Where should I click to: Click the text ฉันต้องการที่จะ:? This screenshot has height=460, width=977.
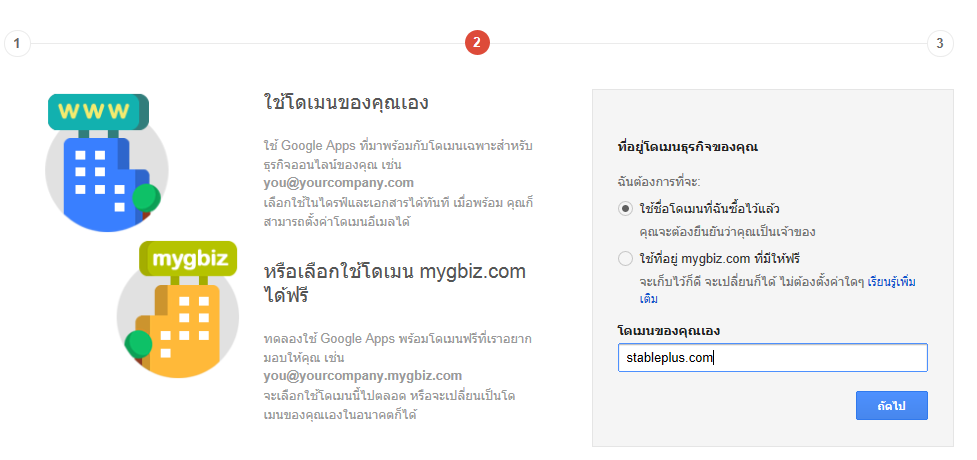pos(658,183)
